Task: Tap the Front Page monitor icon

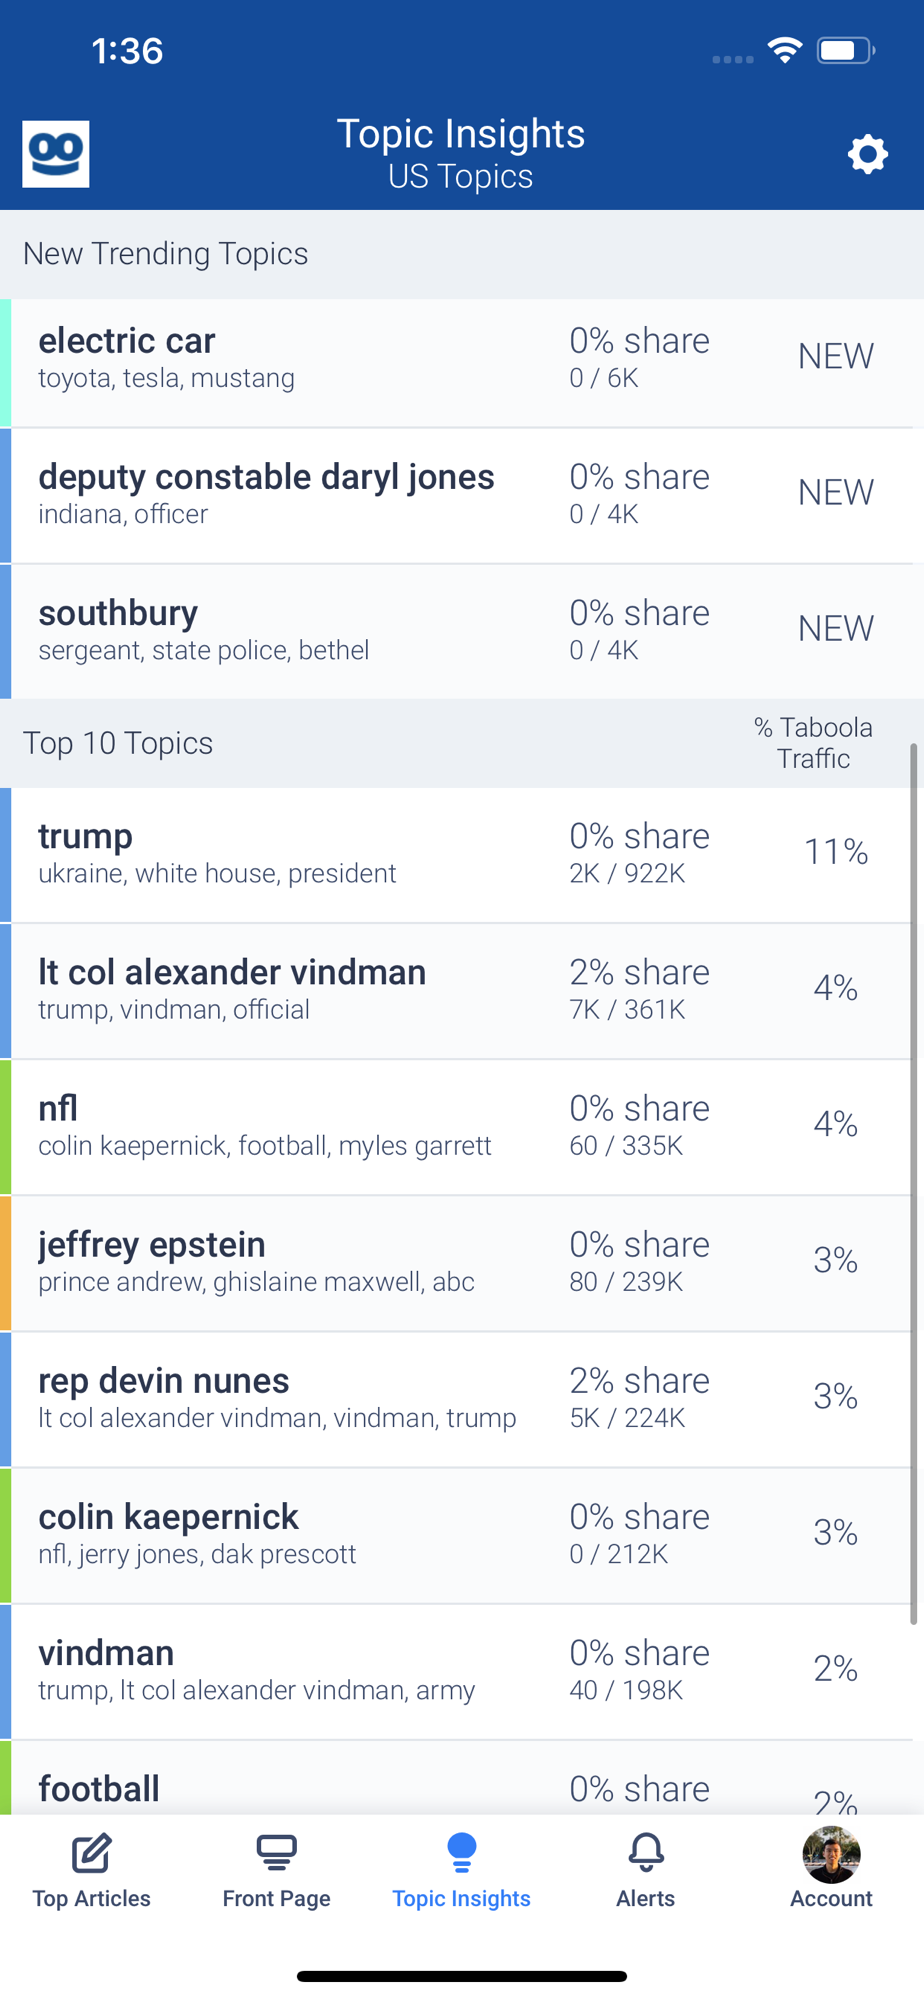Action: 276,1853
